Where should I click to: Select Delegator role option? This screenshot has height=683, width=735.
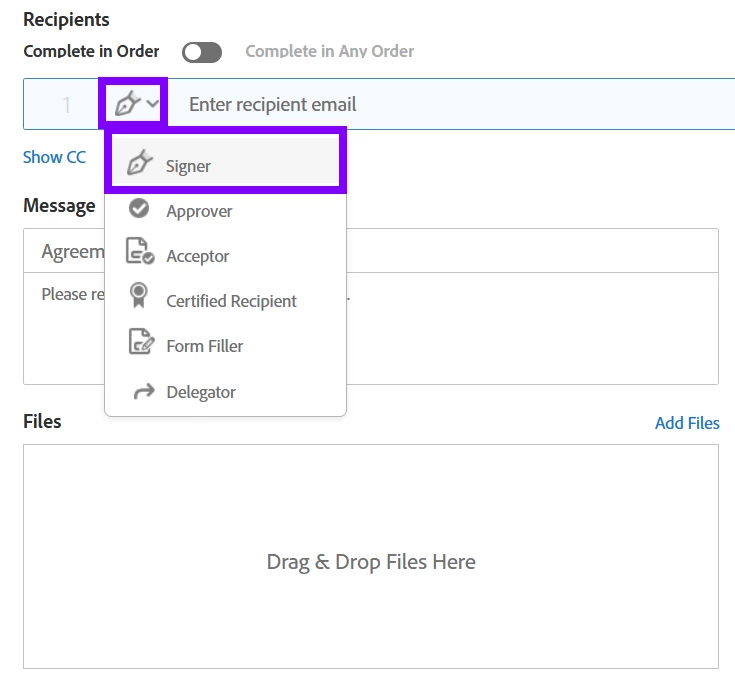[x=225, y=392]
